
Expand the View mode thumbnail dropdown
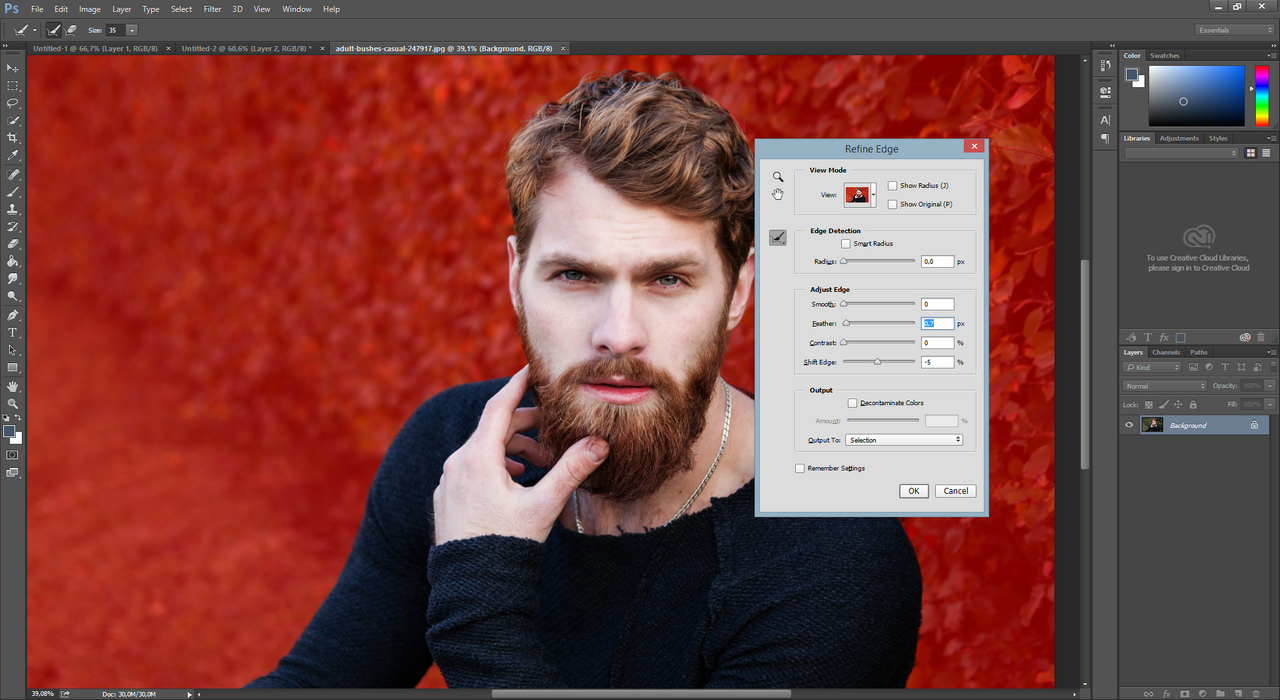[873, 195]
